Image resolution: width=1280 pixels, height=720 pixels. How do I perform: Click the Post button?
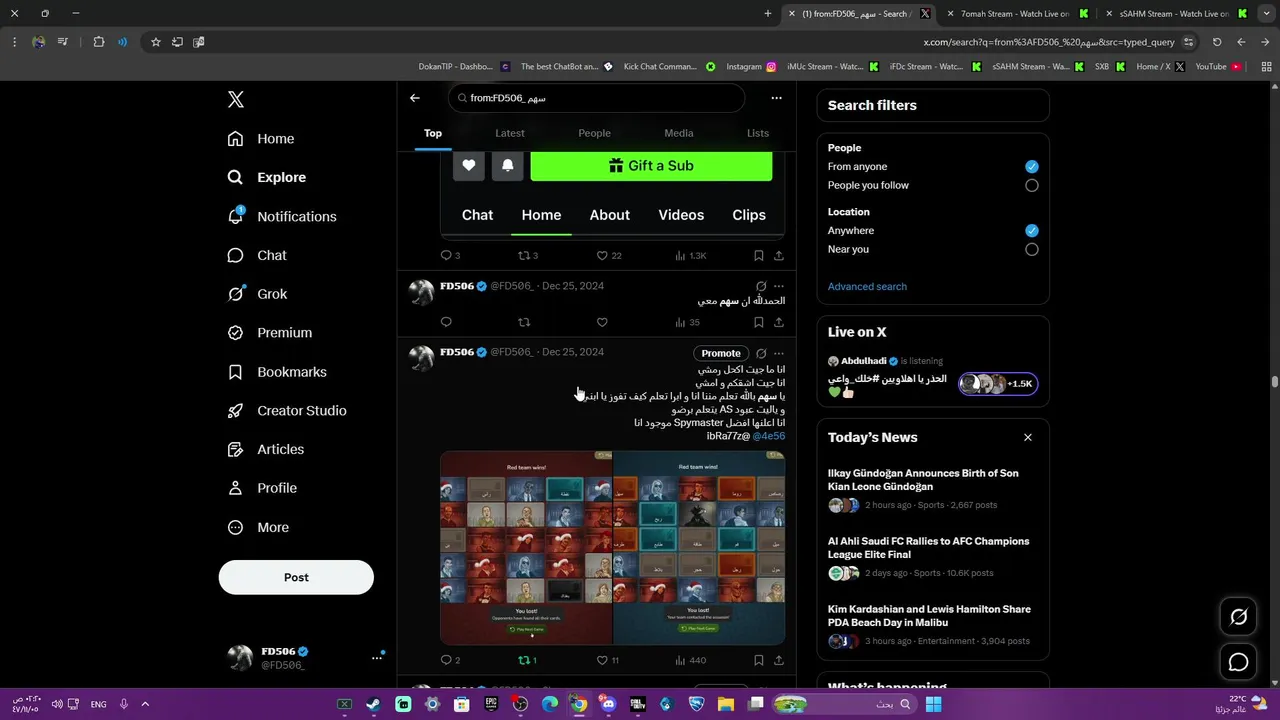click(296, 577)
